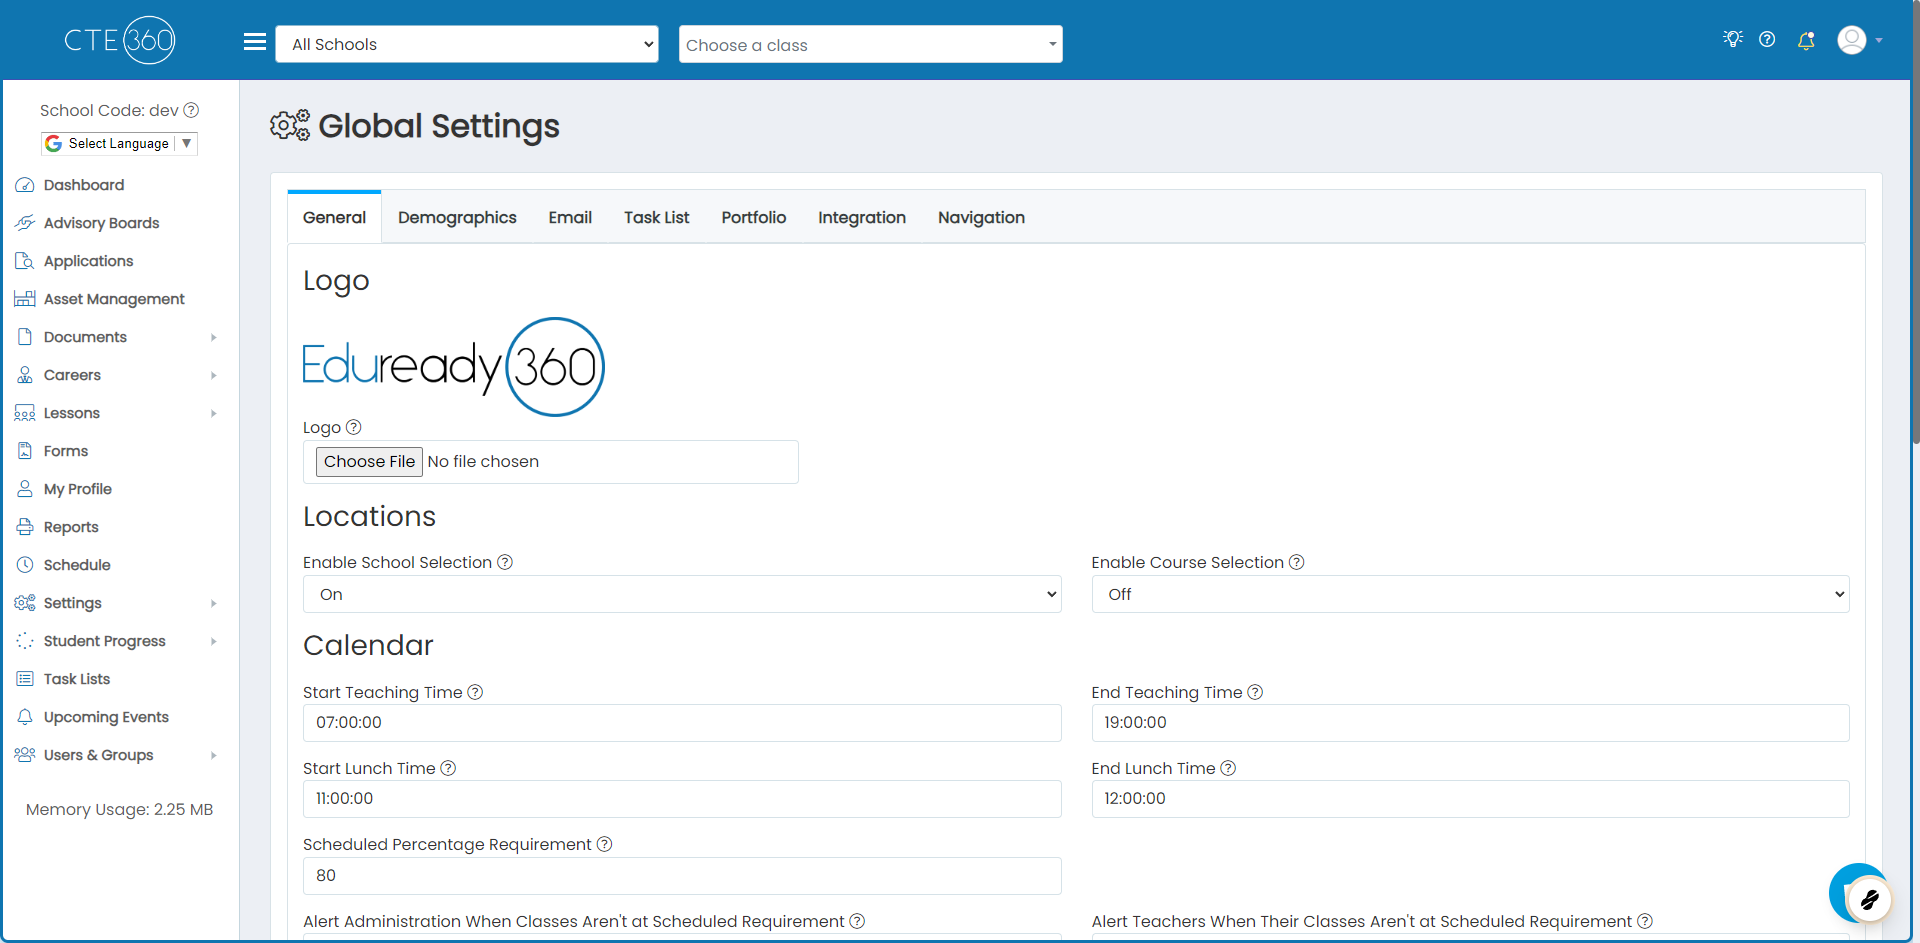Go to Dashboard
1920x943 pixels.
(84, 185)
